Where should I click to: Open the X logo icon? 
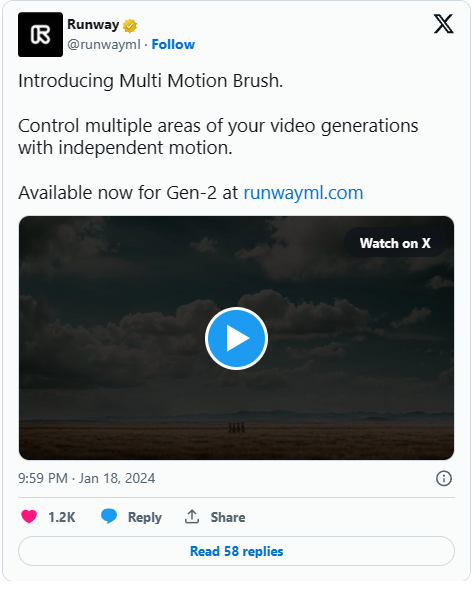(444, 24)
